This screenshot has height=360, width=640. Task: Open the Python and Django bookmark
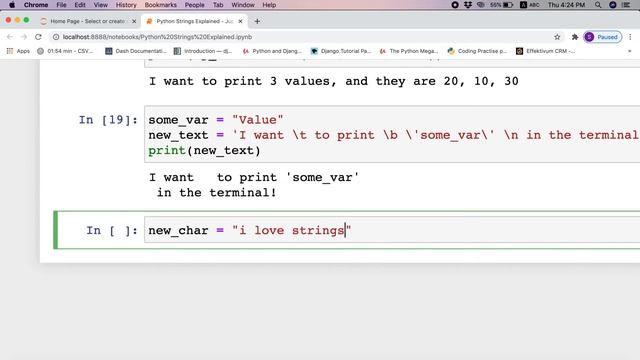272,51
